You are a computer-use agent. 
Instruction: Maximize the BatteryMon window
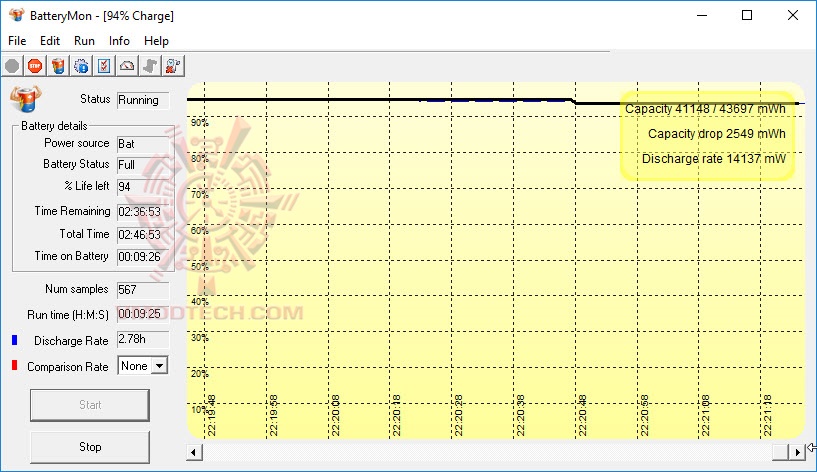tap(747, 15)
